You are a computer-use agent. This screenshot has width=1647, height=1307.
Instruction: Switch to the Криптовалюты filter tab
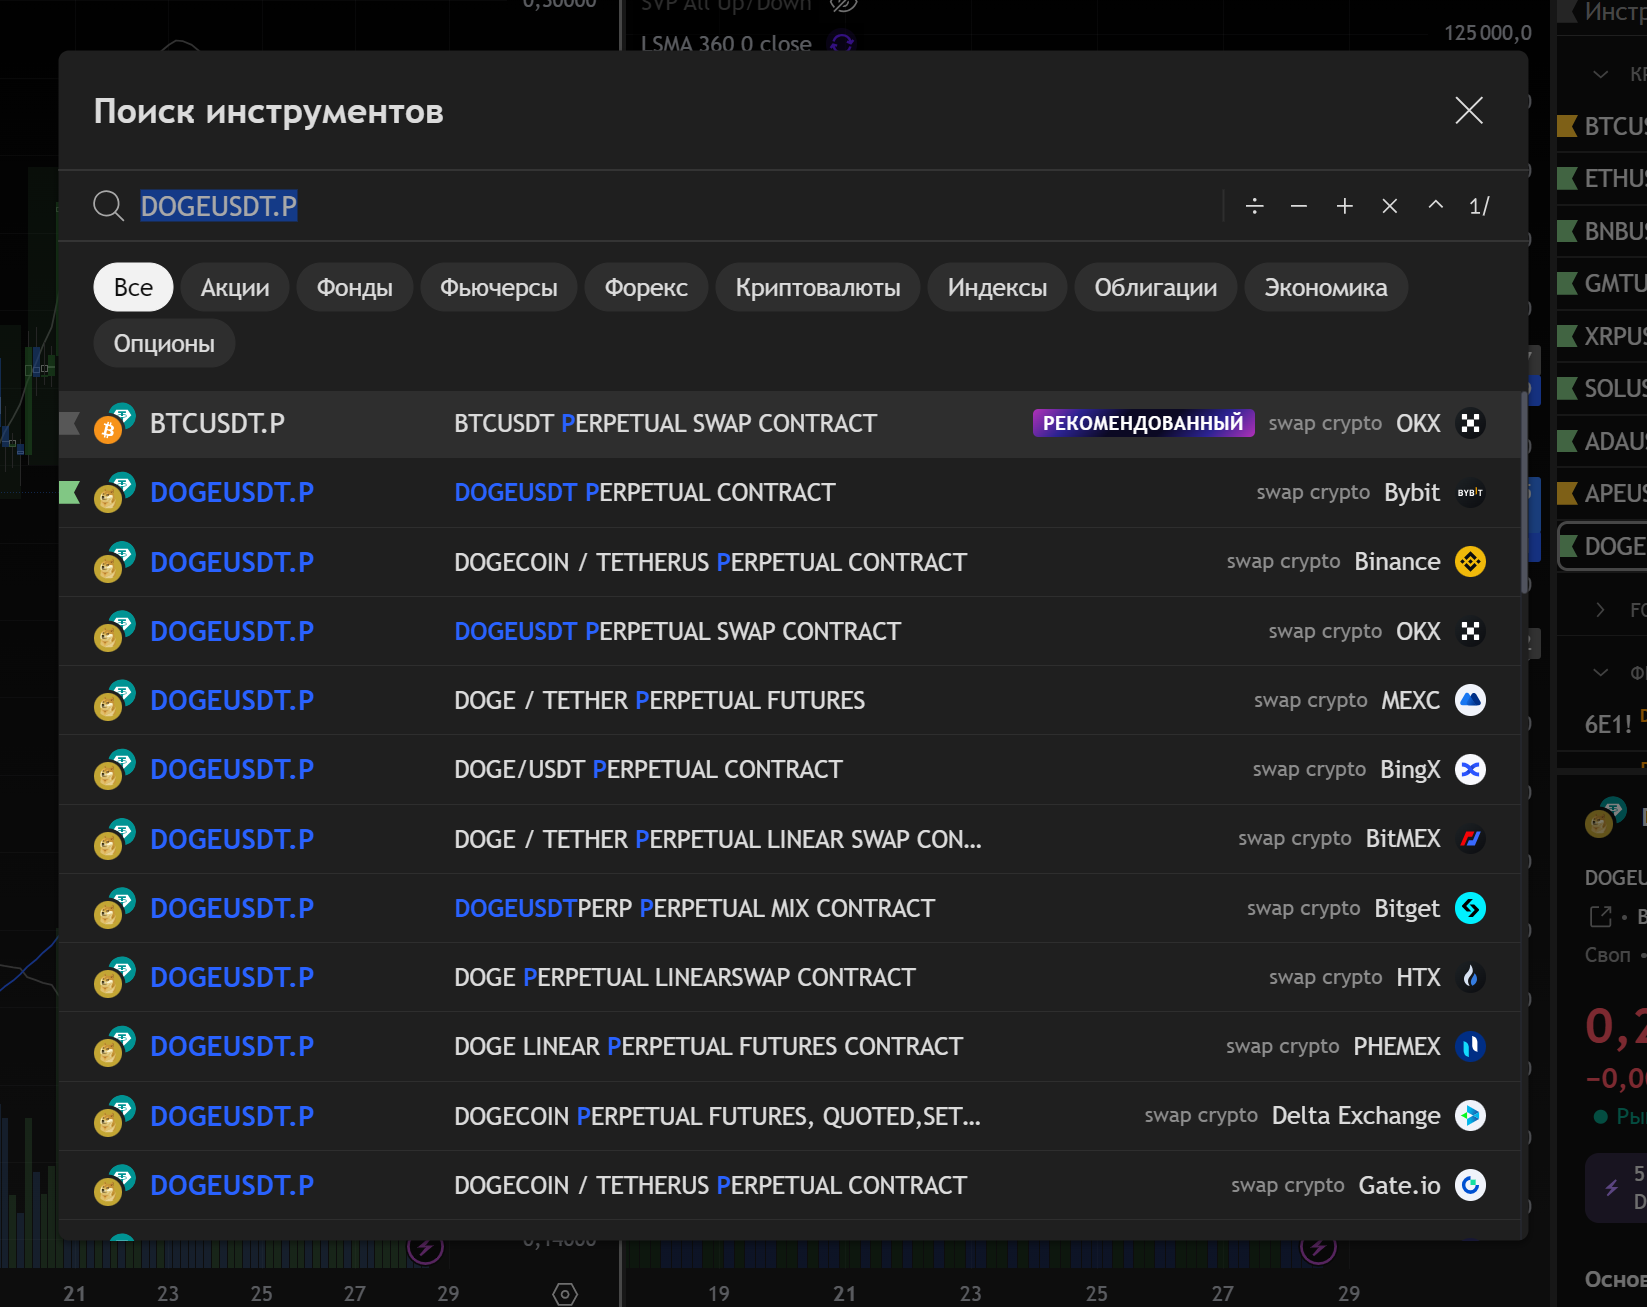coord(817,288)
